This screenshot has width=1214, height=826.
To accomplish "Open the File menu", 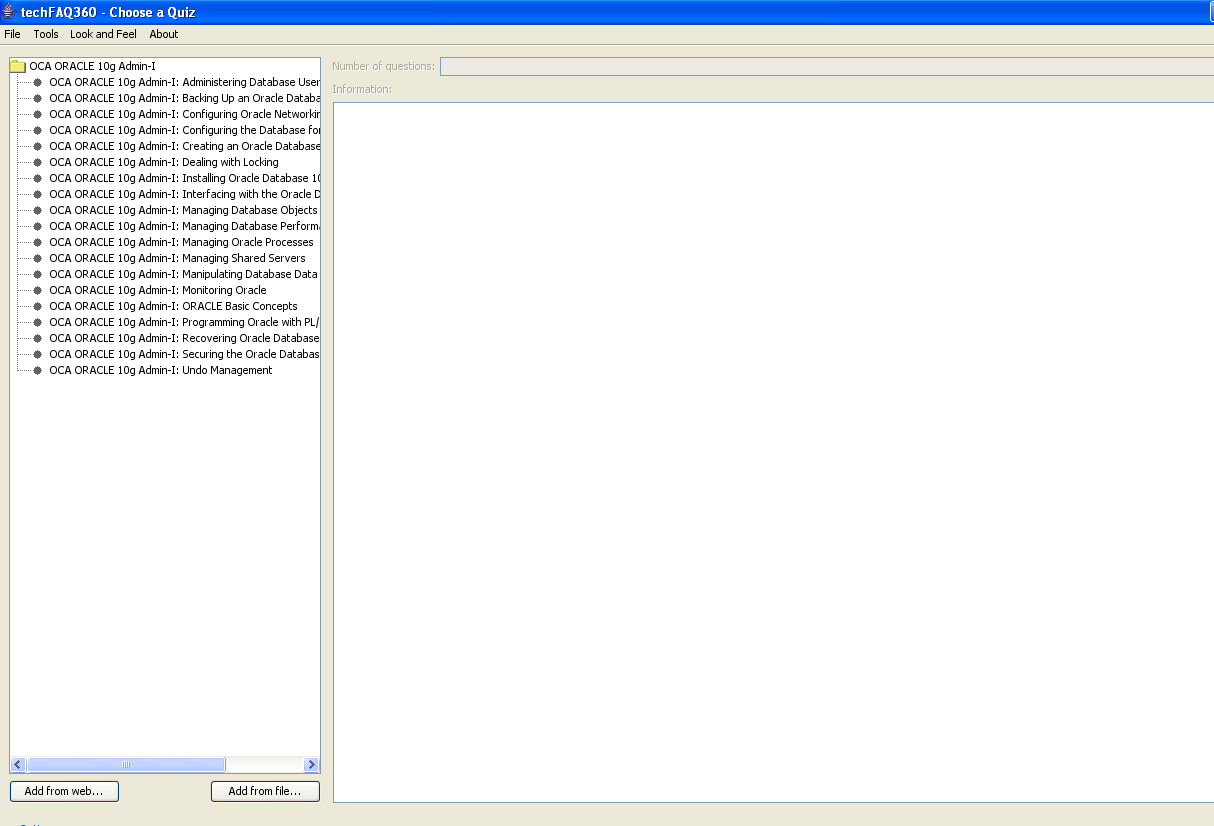I will 12,34.
